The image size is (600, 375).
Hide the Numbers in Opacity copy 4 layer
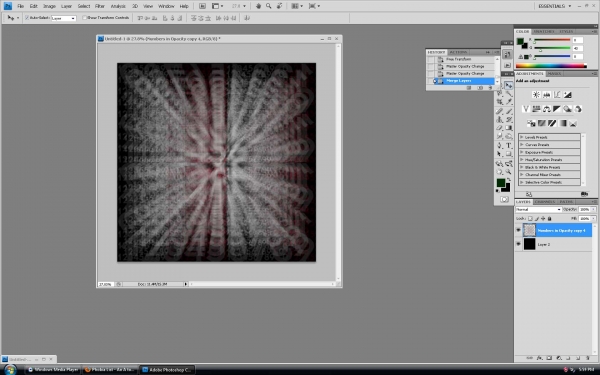click(x=518, y=230)
